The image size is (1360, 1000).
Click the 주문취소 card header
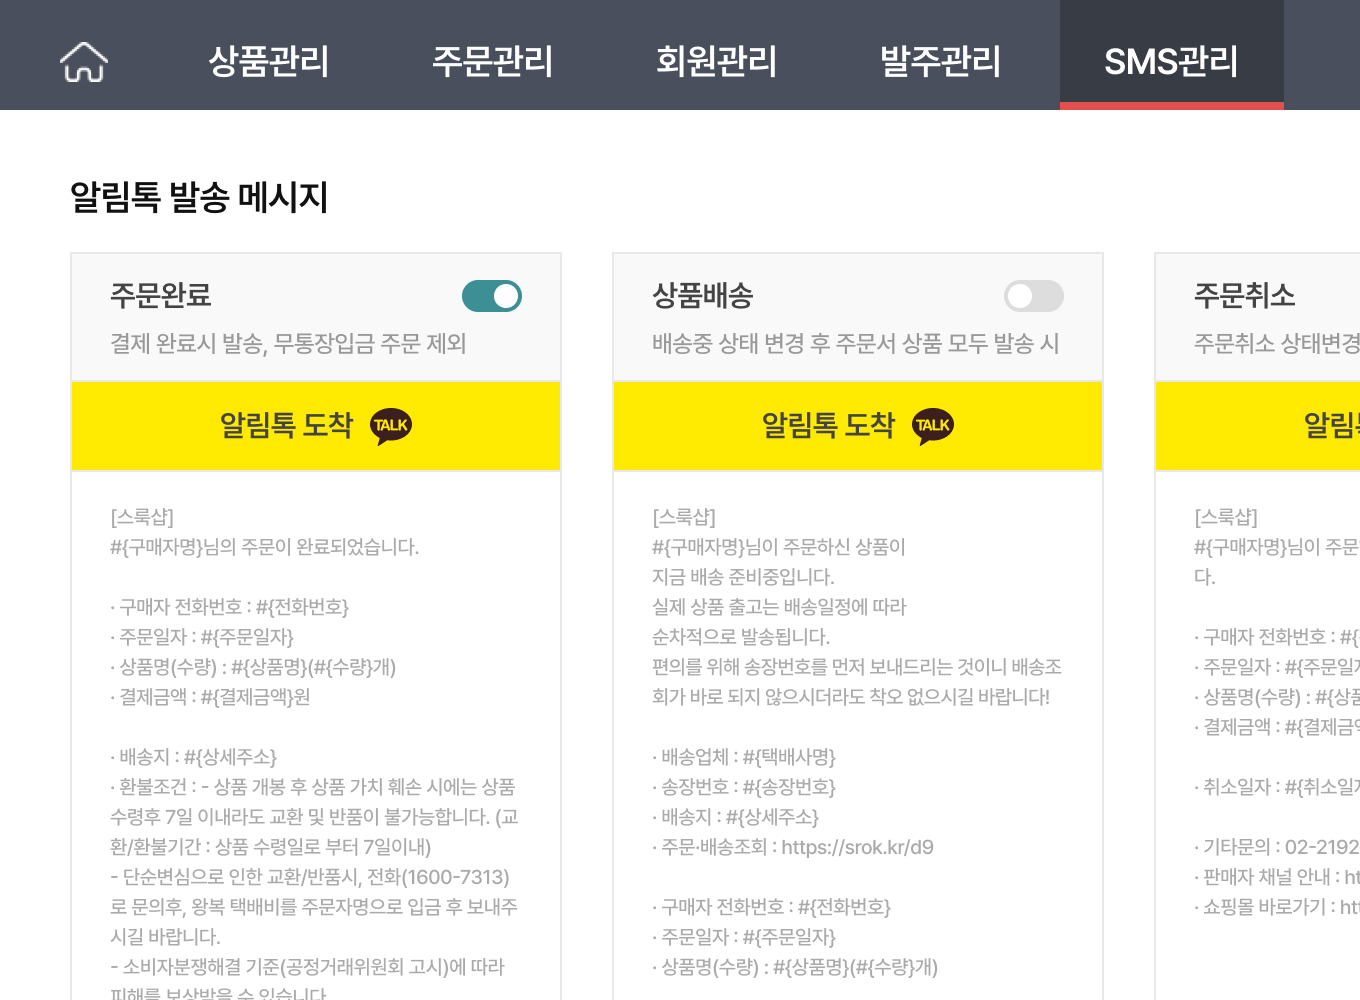point(1245,296)
